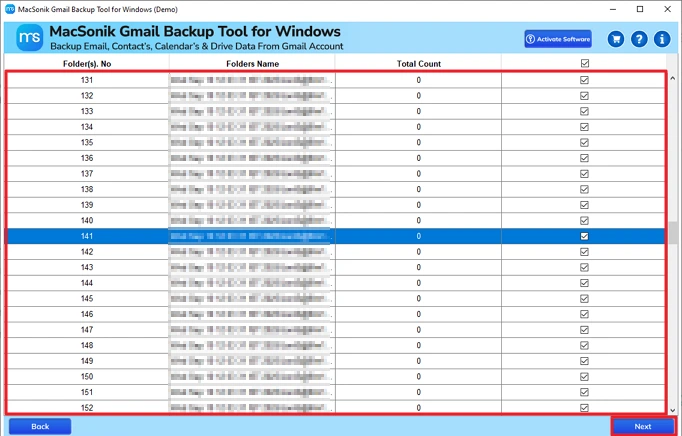Click the scrollbar down arrow
Viewport: 682px width, 436px height.
674,410
